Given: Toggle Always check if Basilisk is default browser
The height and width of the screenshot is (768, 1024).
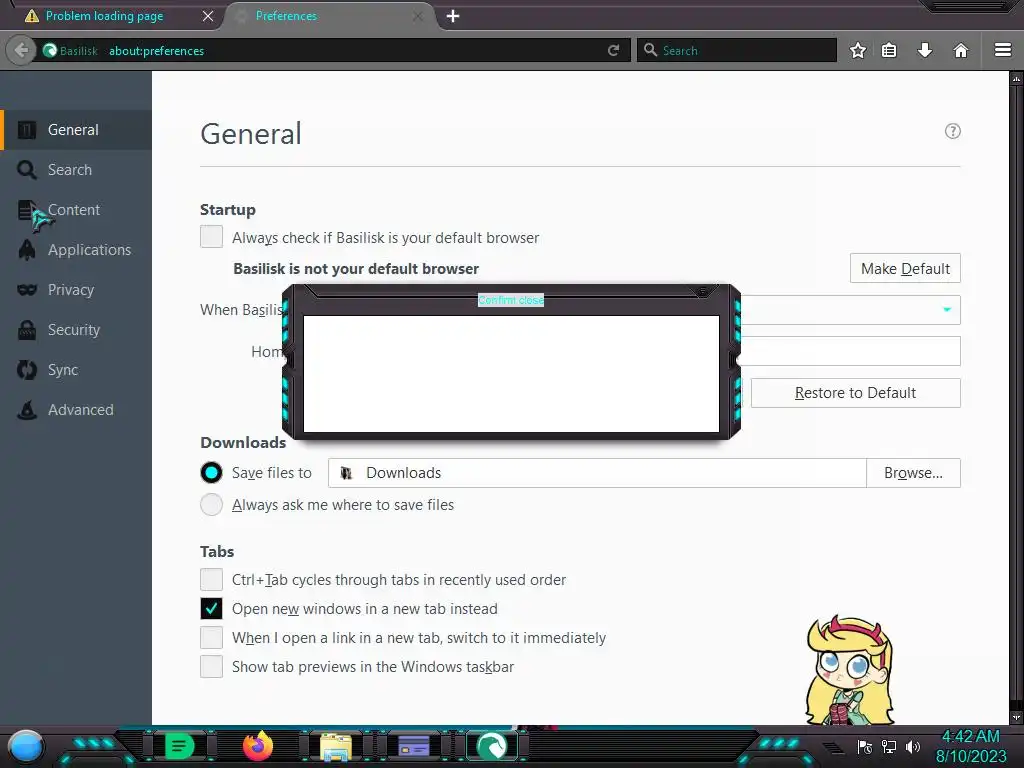Looking at the screenshot, I should tap(211, 236).
